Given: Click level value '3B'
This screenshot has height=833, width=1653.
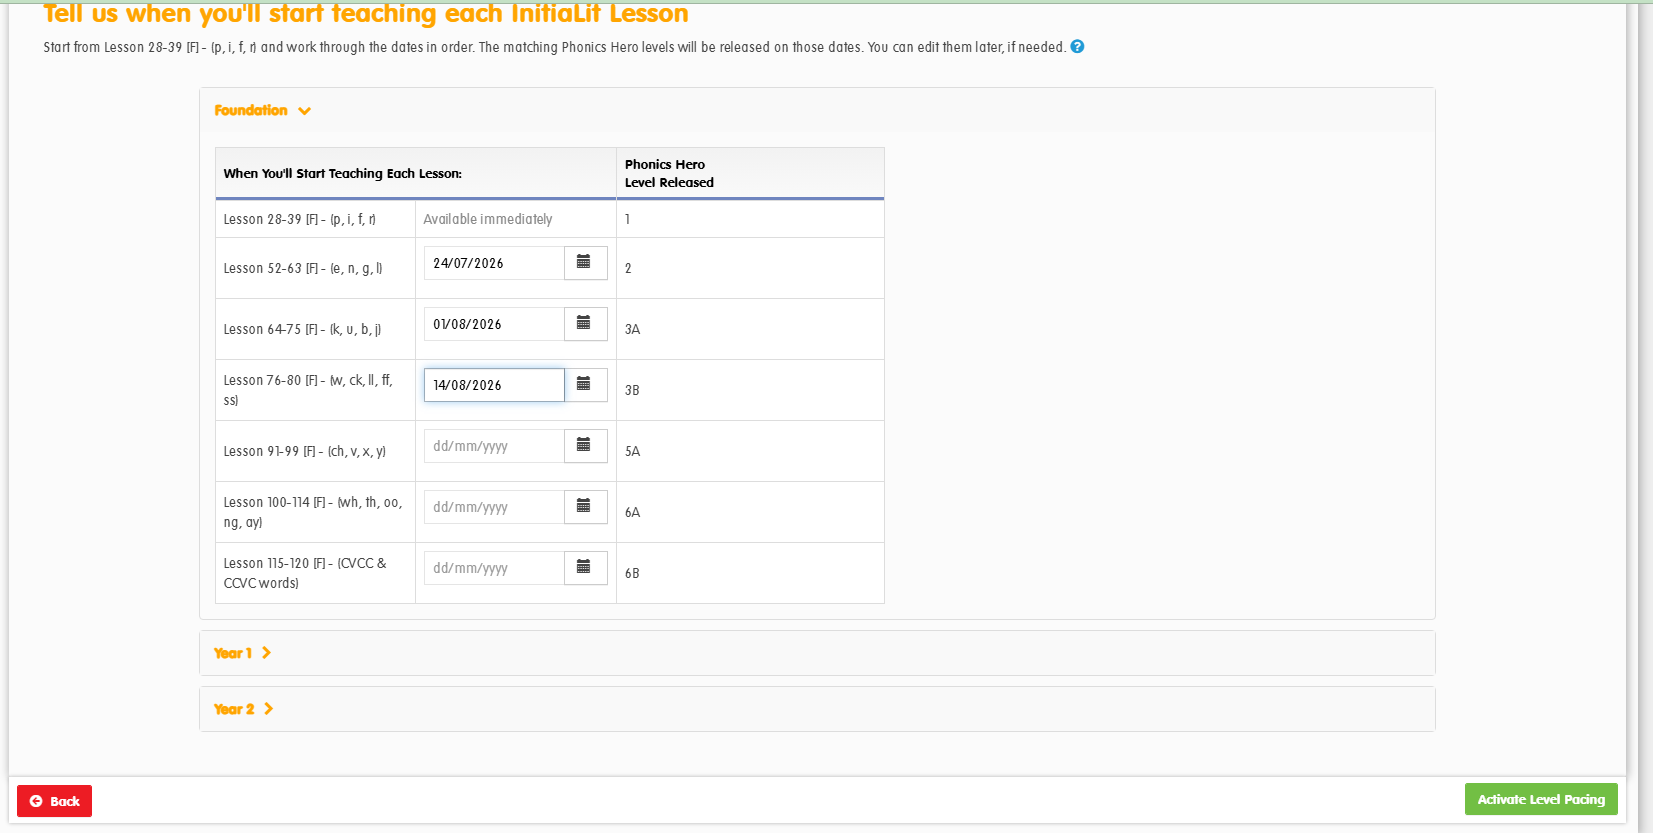Looking at the screenshot, I should (x=632, y=390).
